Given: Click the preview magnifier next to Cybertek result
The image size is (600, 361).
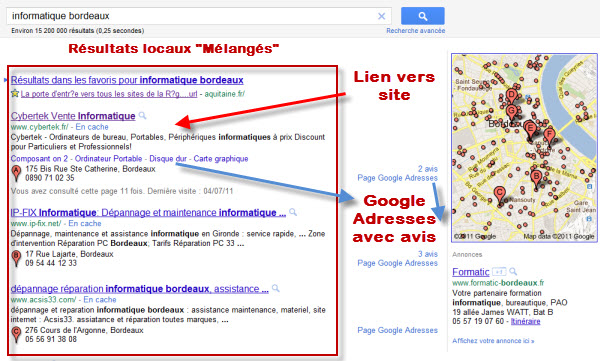Looking at the screenshot, I should point(142,115).
